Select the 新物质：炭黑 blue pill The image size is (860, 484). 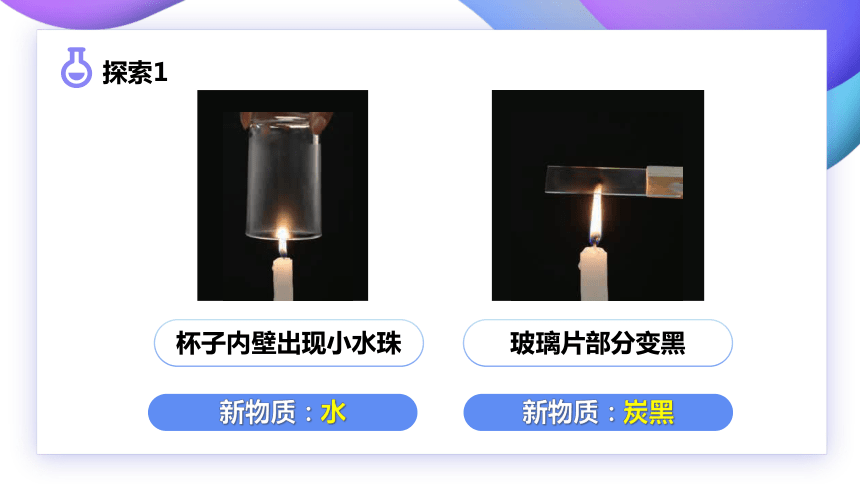tap(598, 412)
